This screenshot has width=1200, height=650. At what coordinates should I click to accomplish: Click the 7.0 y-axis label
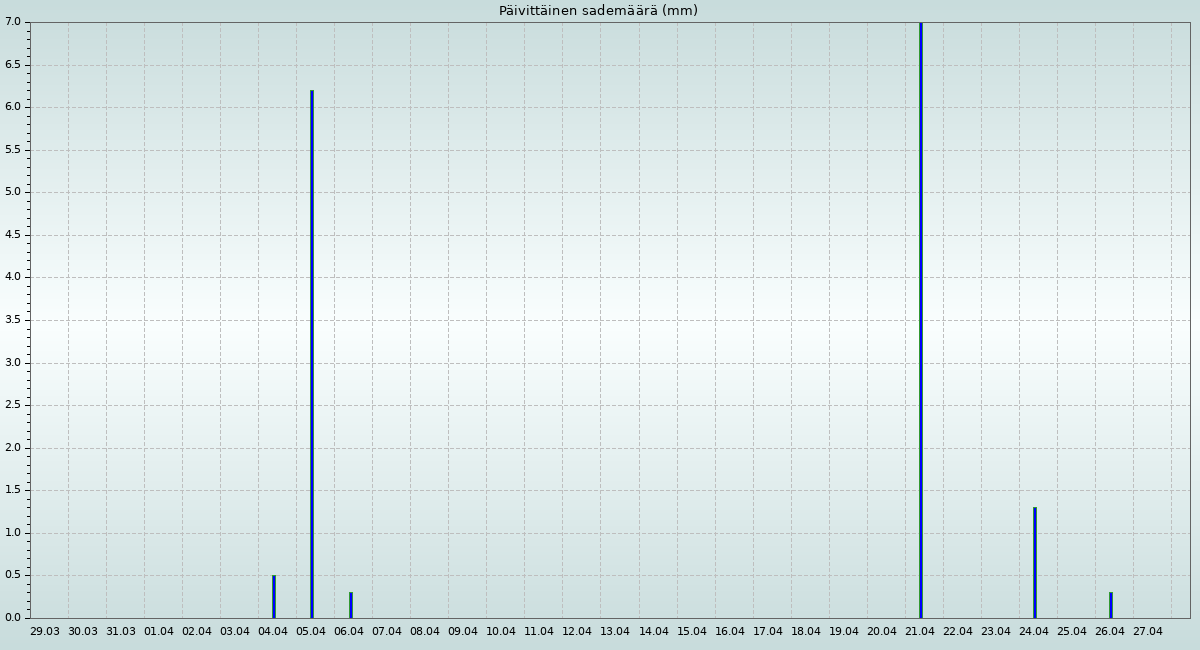[x=12, y=22]
